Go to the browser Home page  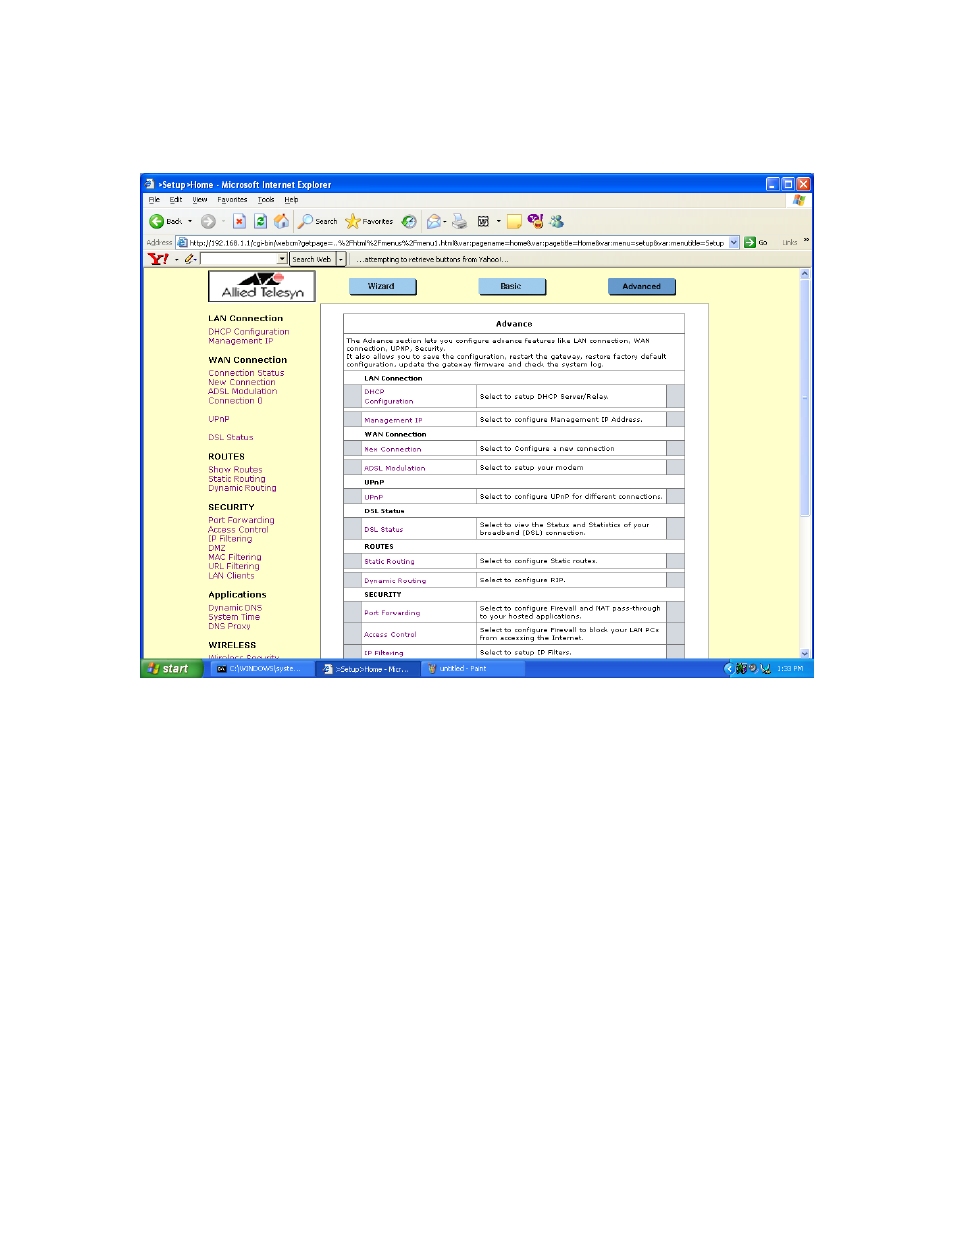(281, 221)
